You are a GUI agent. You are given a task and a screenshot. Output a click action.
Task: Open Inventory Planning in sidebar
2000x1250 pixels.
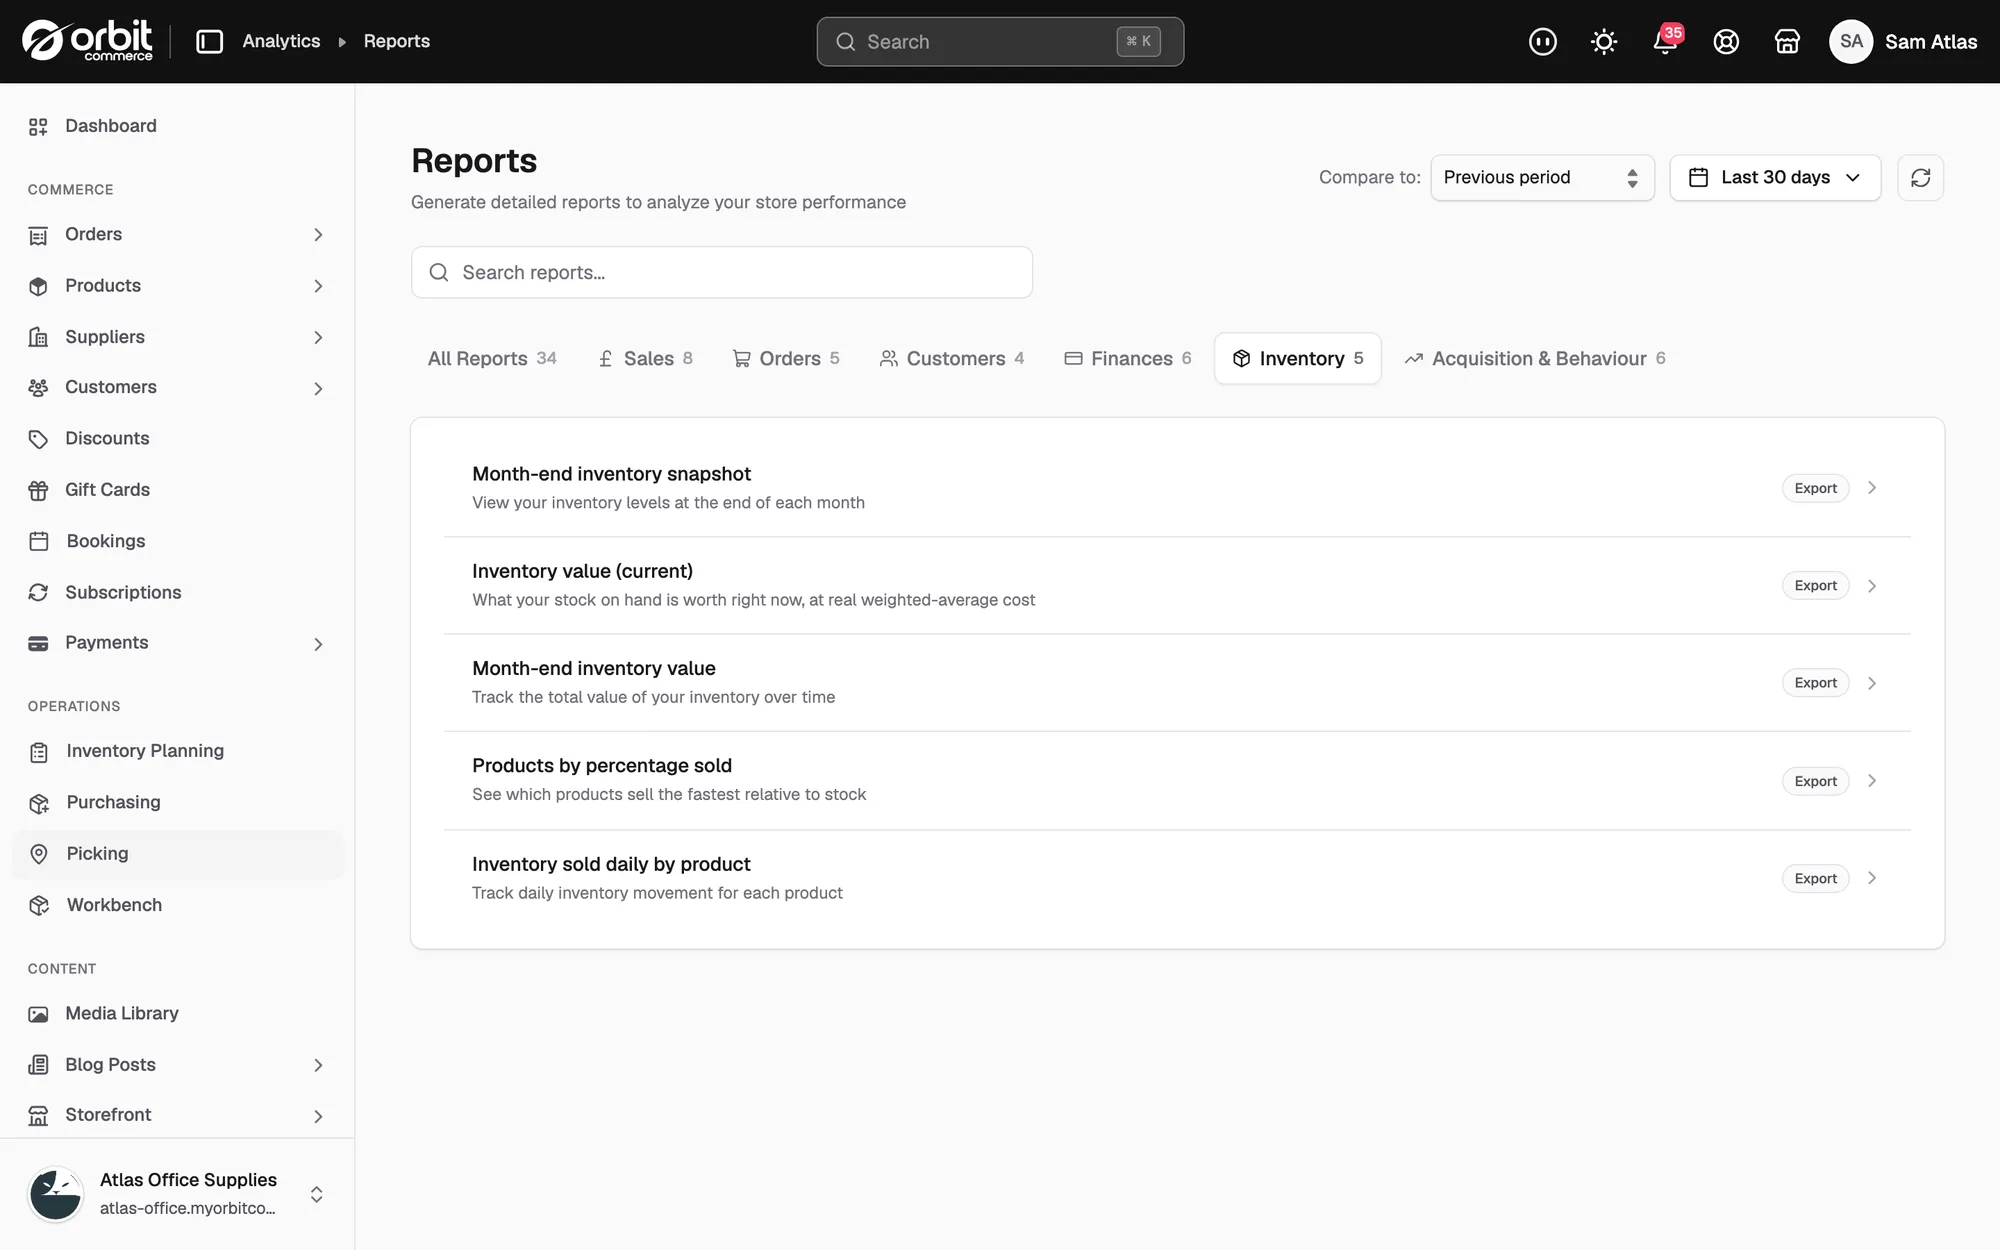(x=177, y=751)
